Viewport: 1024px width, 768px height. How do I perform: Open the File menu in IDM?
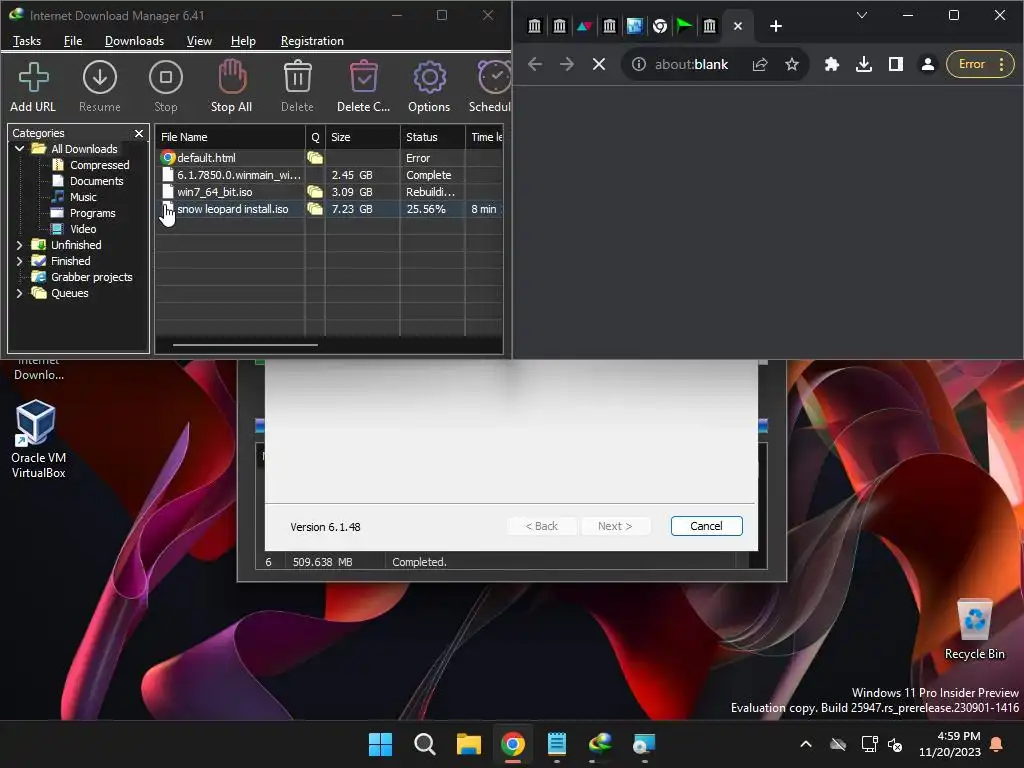pyautogui.click(x=72, y=40)
